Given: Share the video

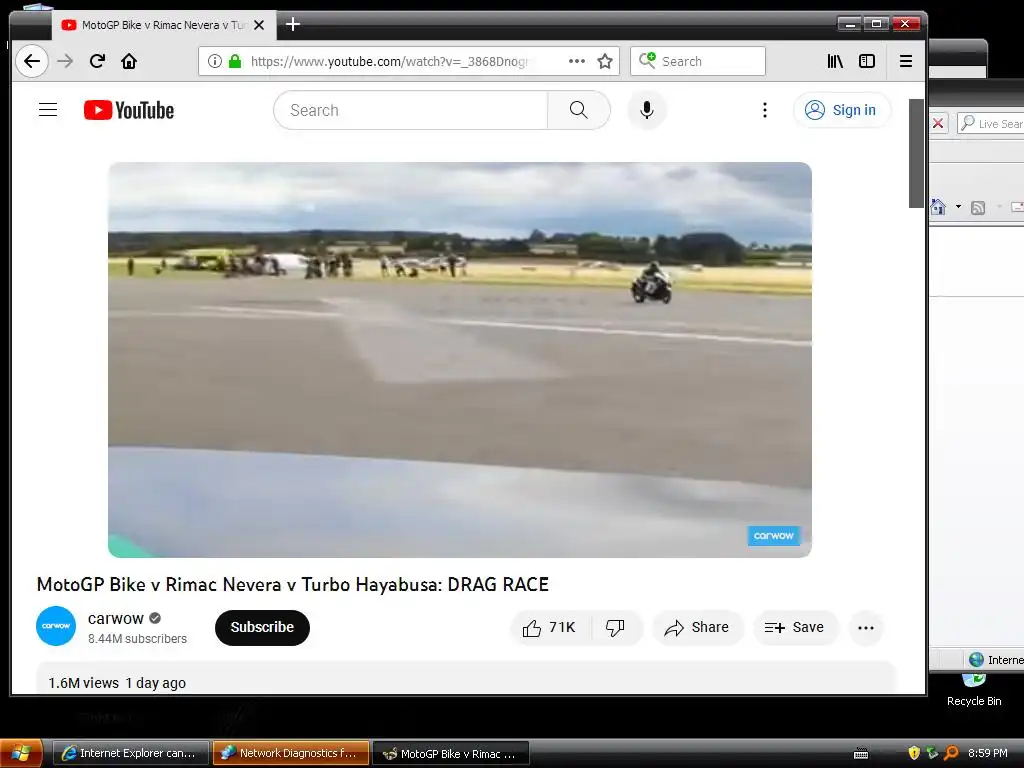Looking at the screenshot, I should (x=697, y=628).
